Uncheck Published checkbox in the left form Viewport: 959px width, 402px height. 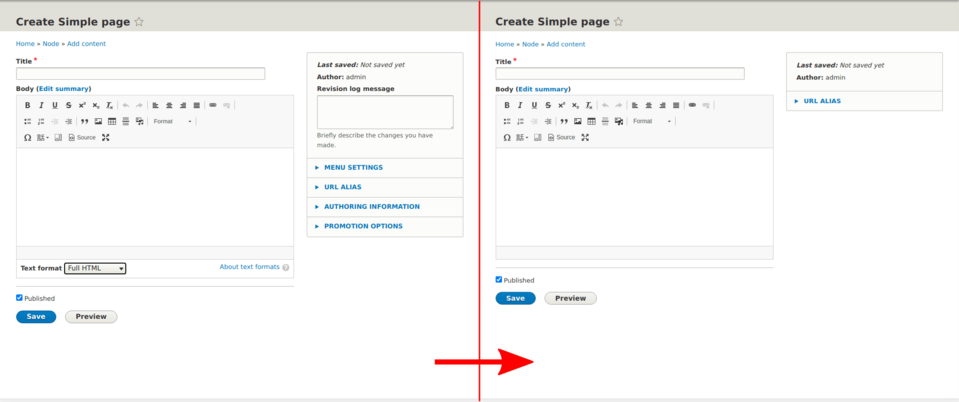tap(20, 298)
